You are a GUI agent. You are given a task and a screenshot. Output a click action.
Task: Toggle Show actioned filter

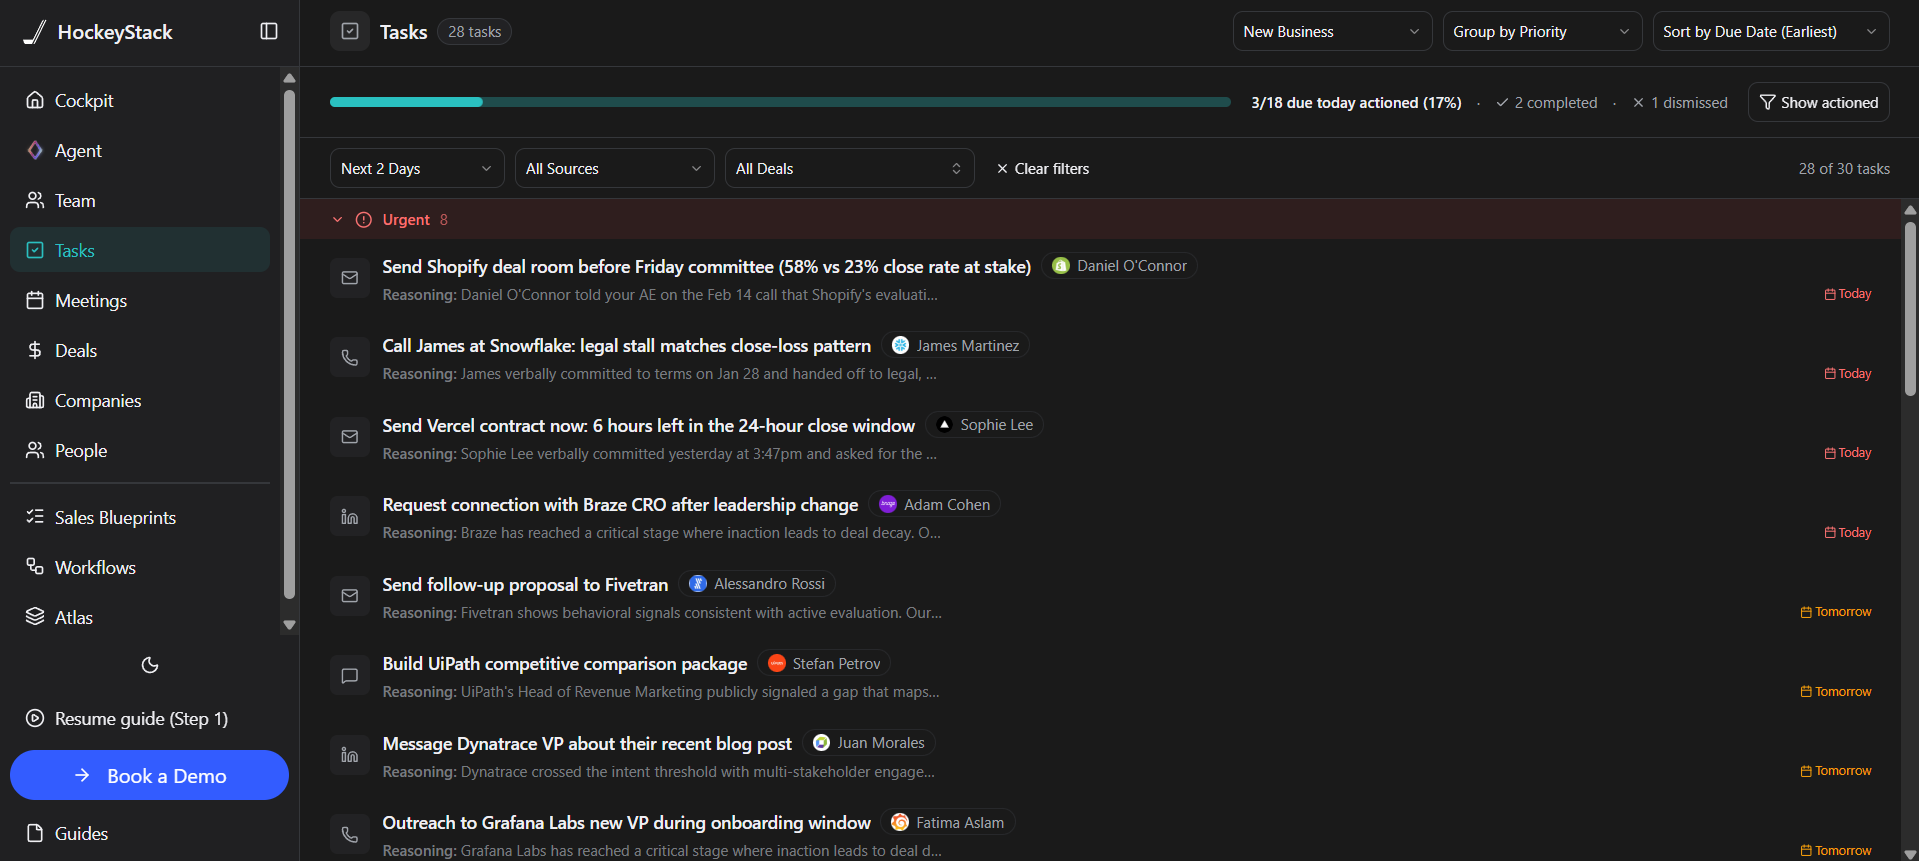tap(1818, 102)
